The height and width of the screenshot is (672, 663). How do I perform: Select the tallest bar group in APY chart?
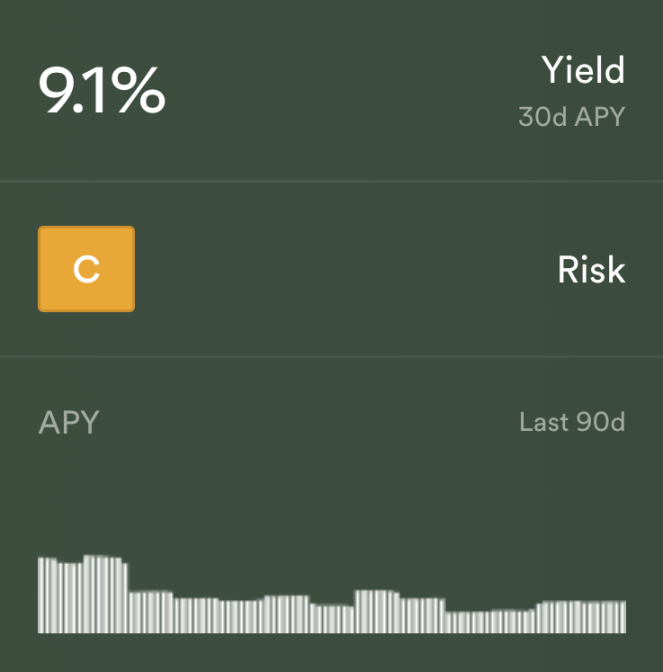(102, 594)
